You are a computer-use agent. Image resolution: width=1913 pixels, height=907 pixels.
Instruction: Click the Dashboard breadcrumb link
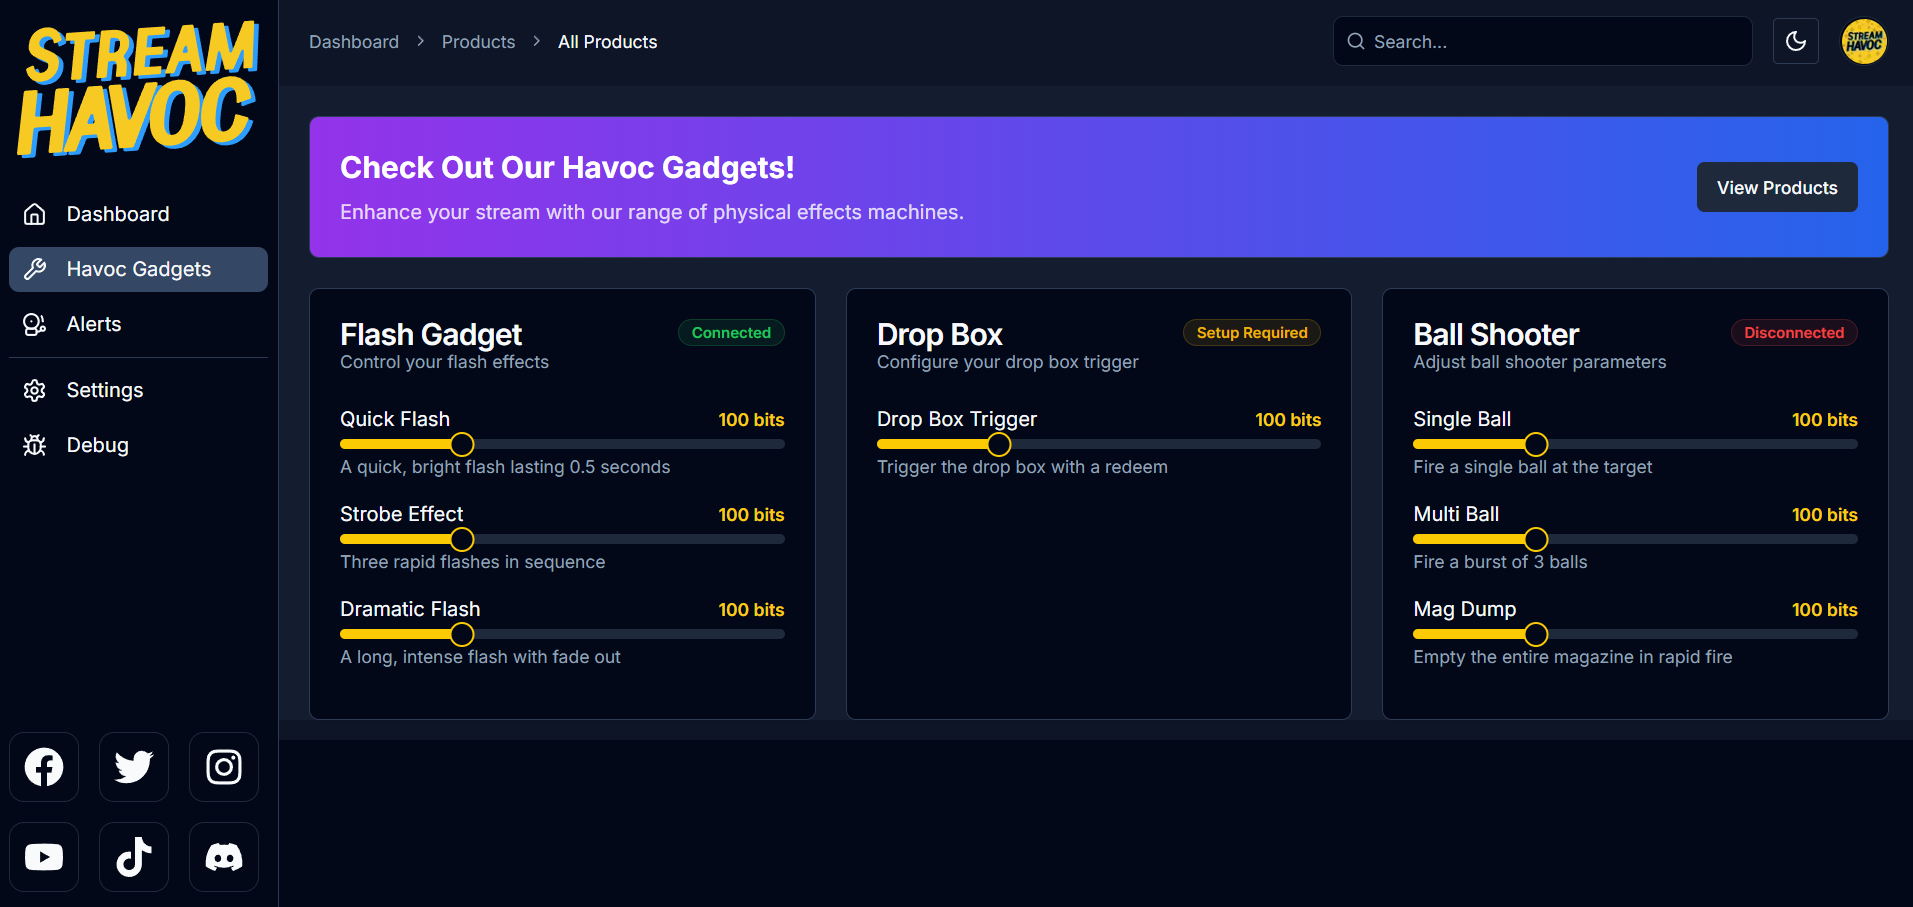pyautogui.click(x=354, y=42)
